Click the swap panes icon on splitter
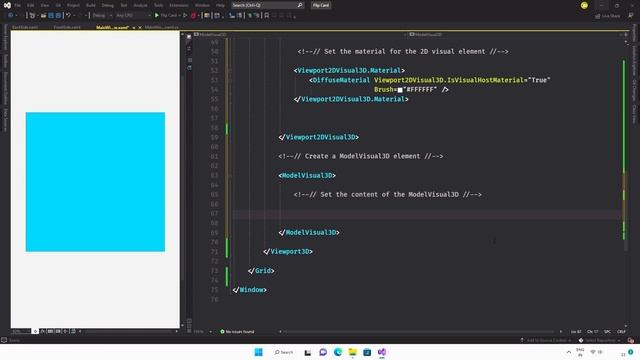The width and height of the screenshot is (640, 360). pyautogui.click(x=189, y=48)
